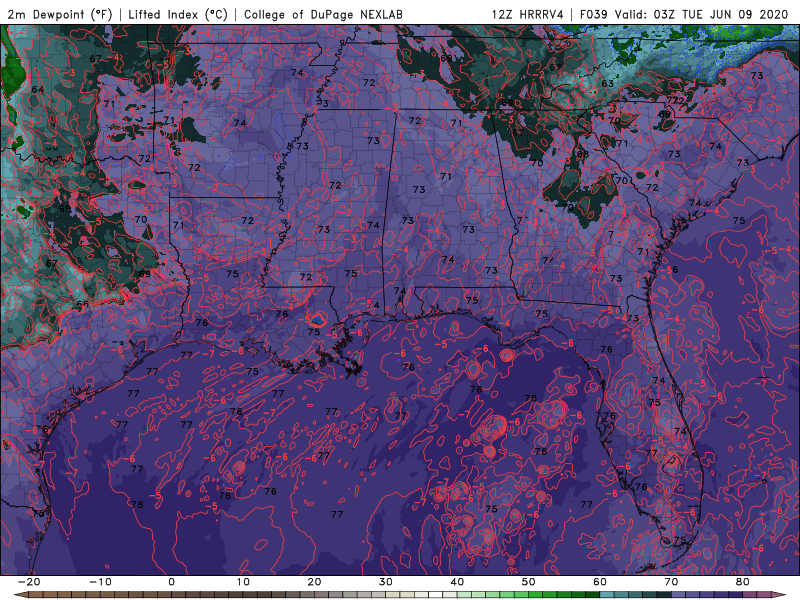
Task: Click the Lifted Index (°C) title label
Action: point(178,14)
